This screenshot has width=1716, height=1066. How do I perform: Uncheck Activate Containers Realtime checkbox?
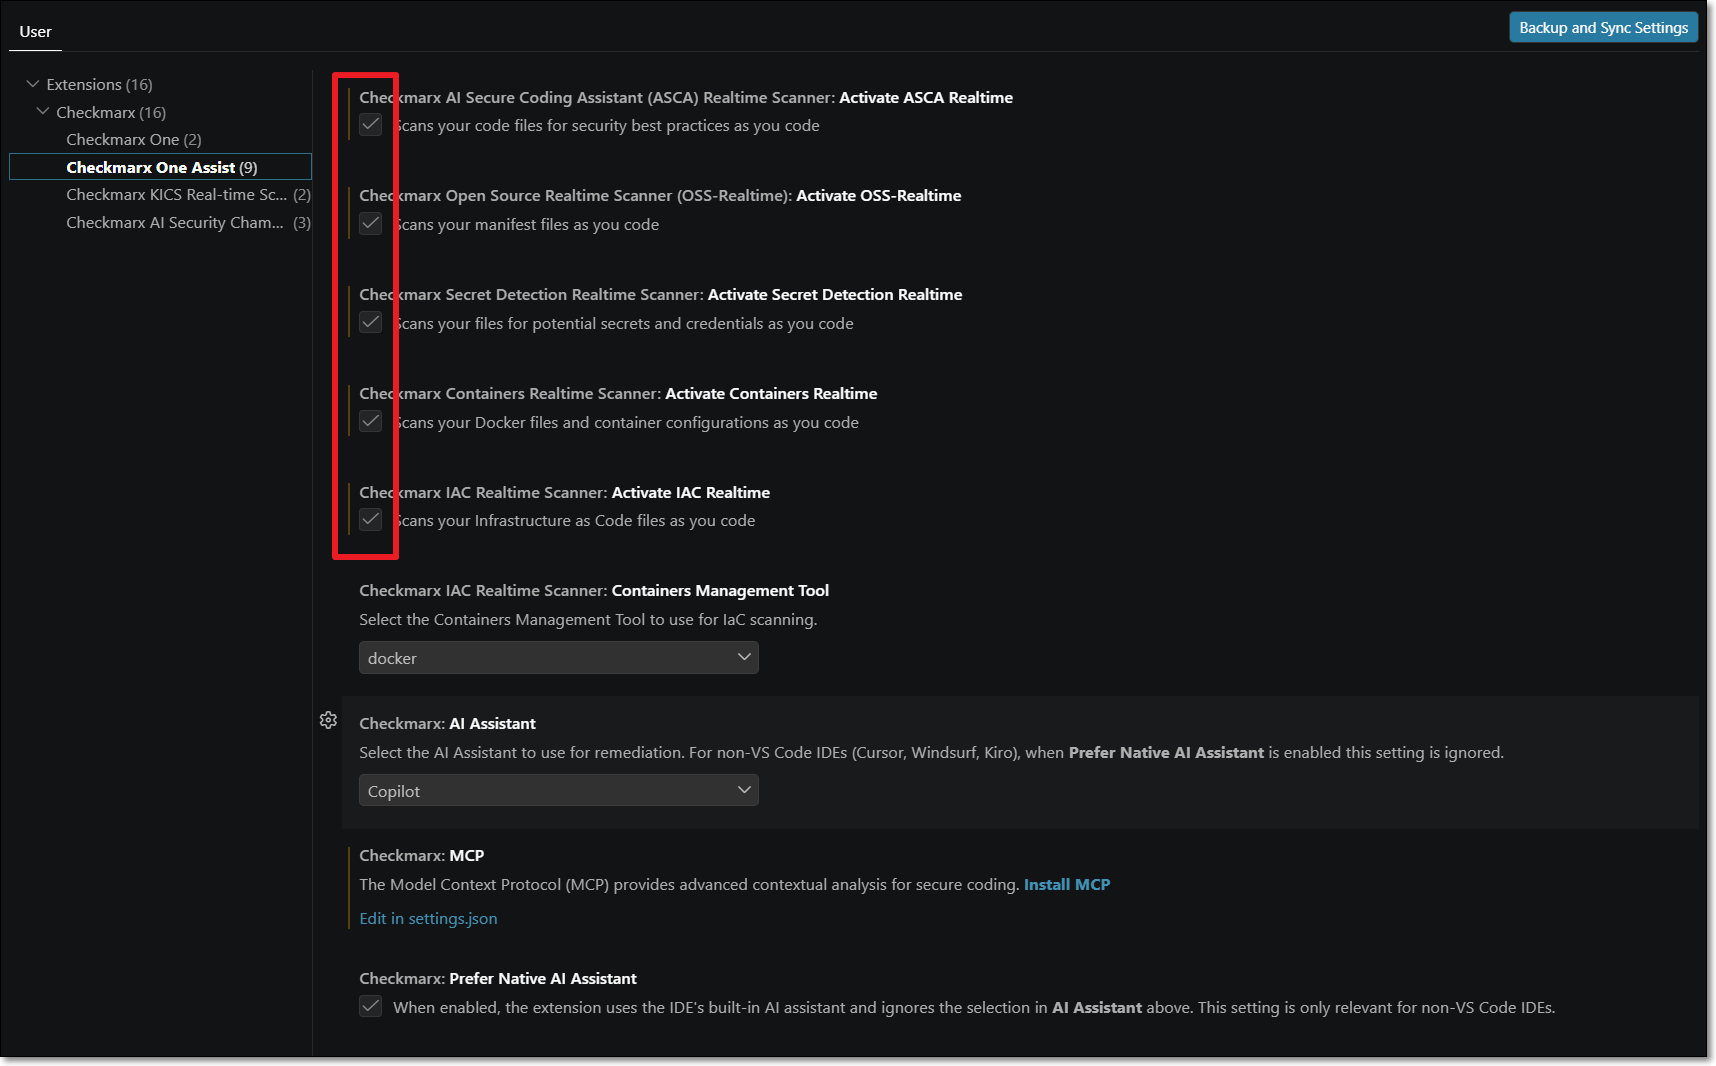[x=371, y=421]
